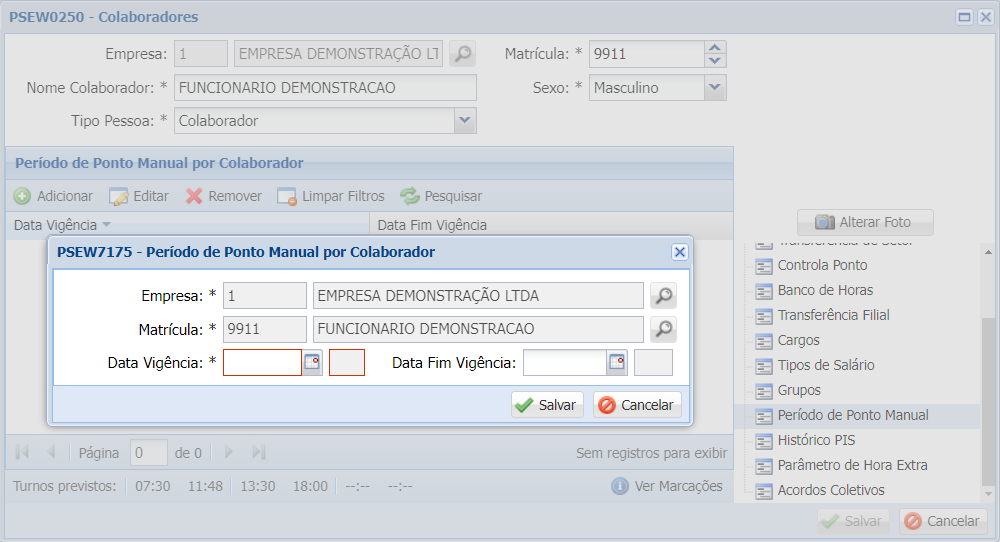The height and width of the screenshot is (542, 1000).
Task: Click Cancelar in the PSEW7175 dialog
Action: (637, 405)
